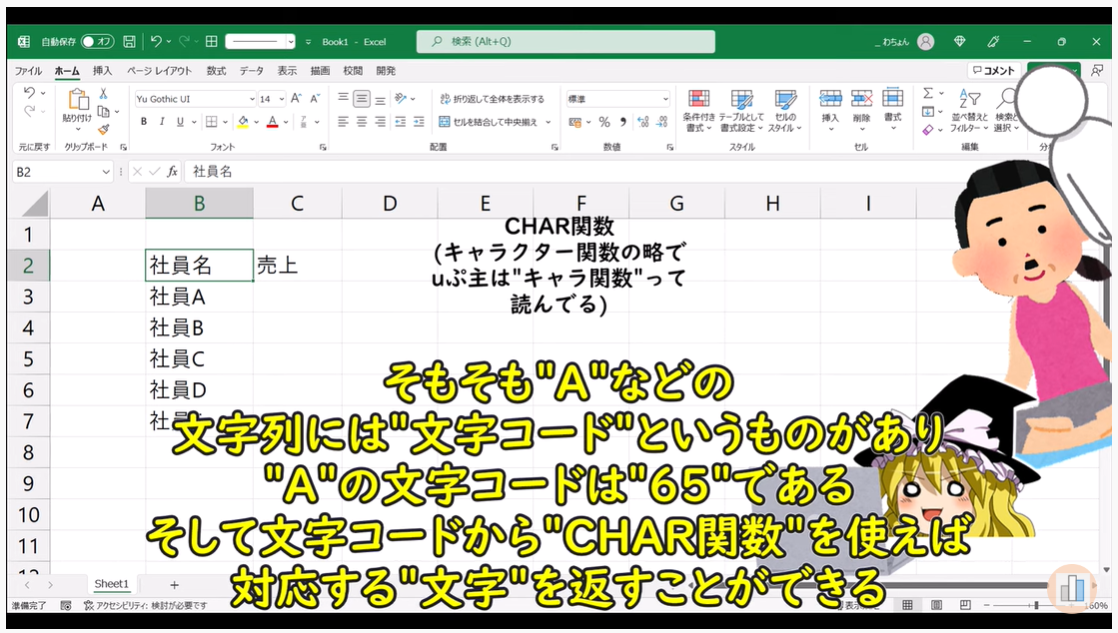Viewport: 1118px width, 633px height.
Task: Switch to the データ ribbon tab
Action: pyautogui.click(x=251, y=71)
